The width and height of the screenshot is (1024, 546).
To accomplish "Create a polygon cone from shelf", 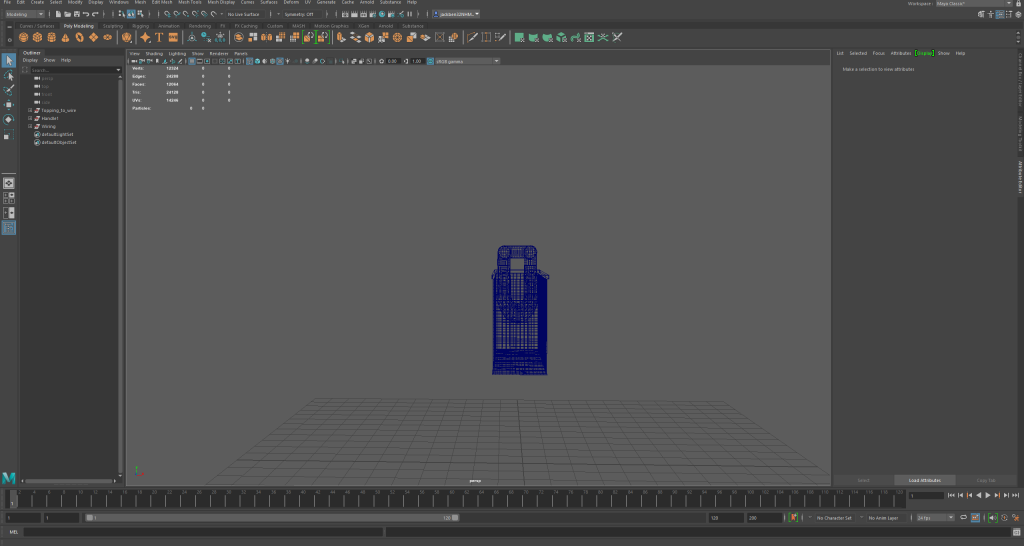I will click(65, 37).
